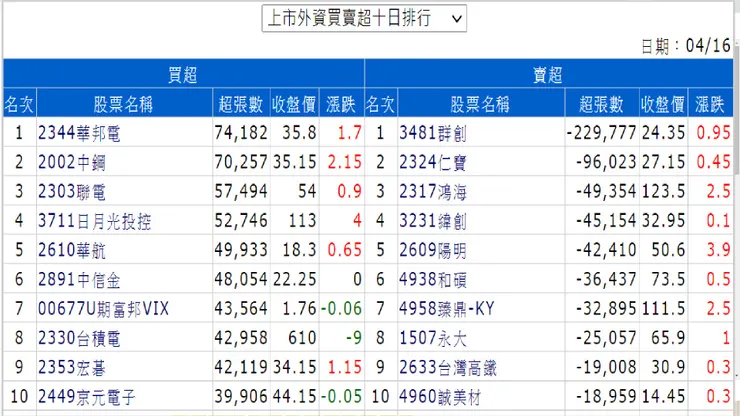Select stock 2303聯電
Viewport: 740px width, 416px height.
71,192
